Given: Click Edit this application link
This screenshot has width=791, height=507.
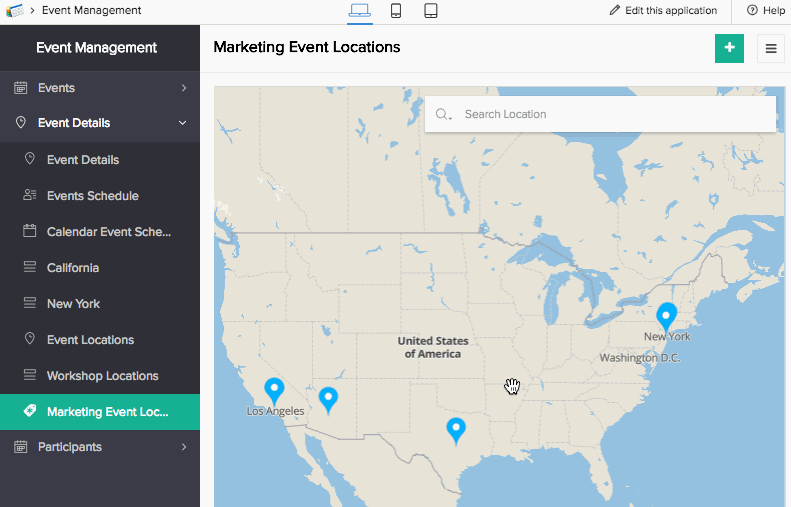Looking at the screenshot, I should [663, 11].
